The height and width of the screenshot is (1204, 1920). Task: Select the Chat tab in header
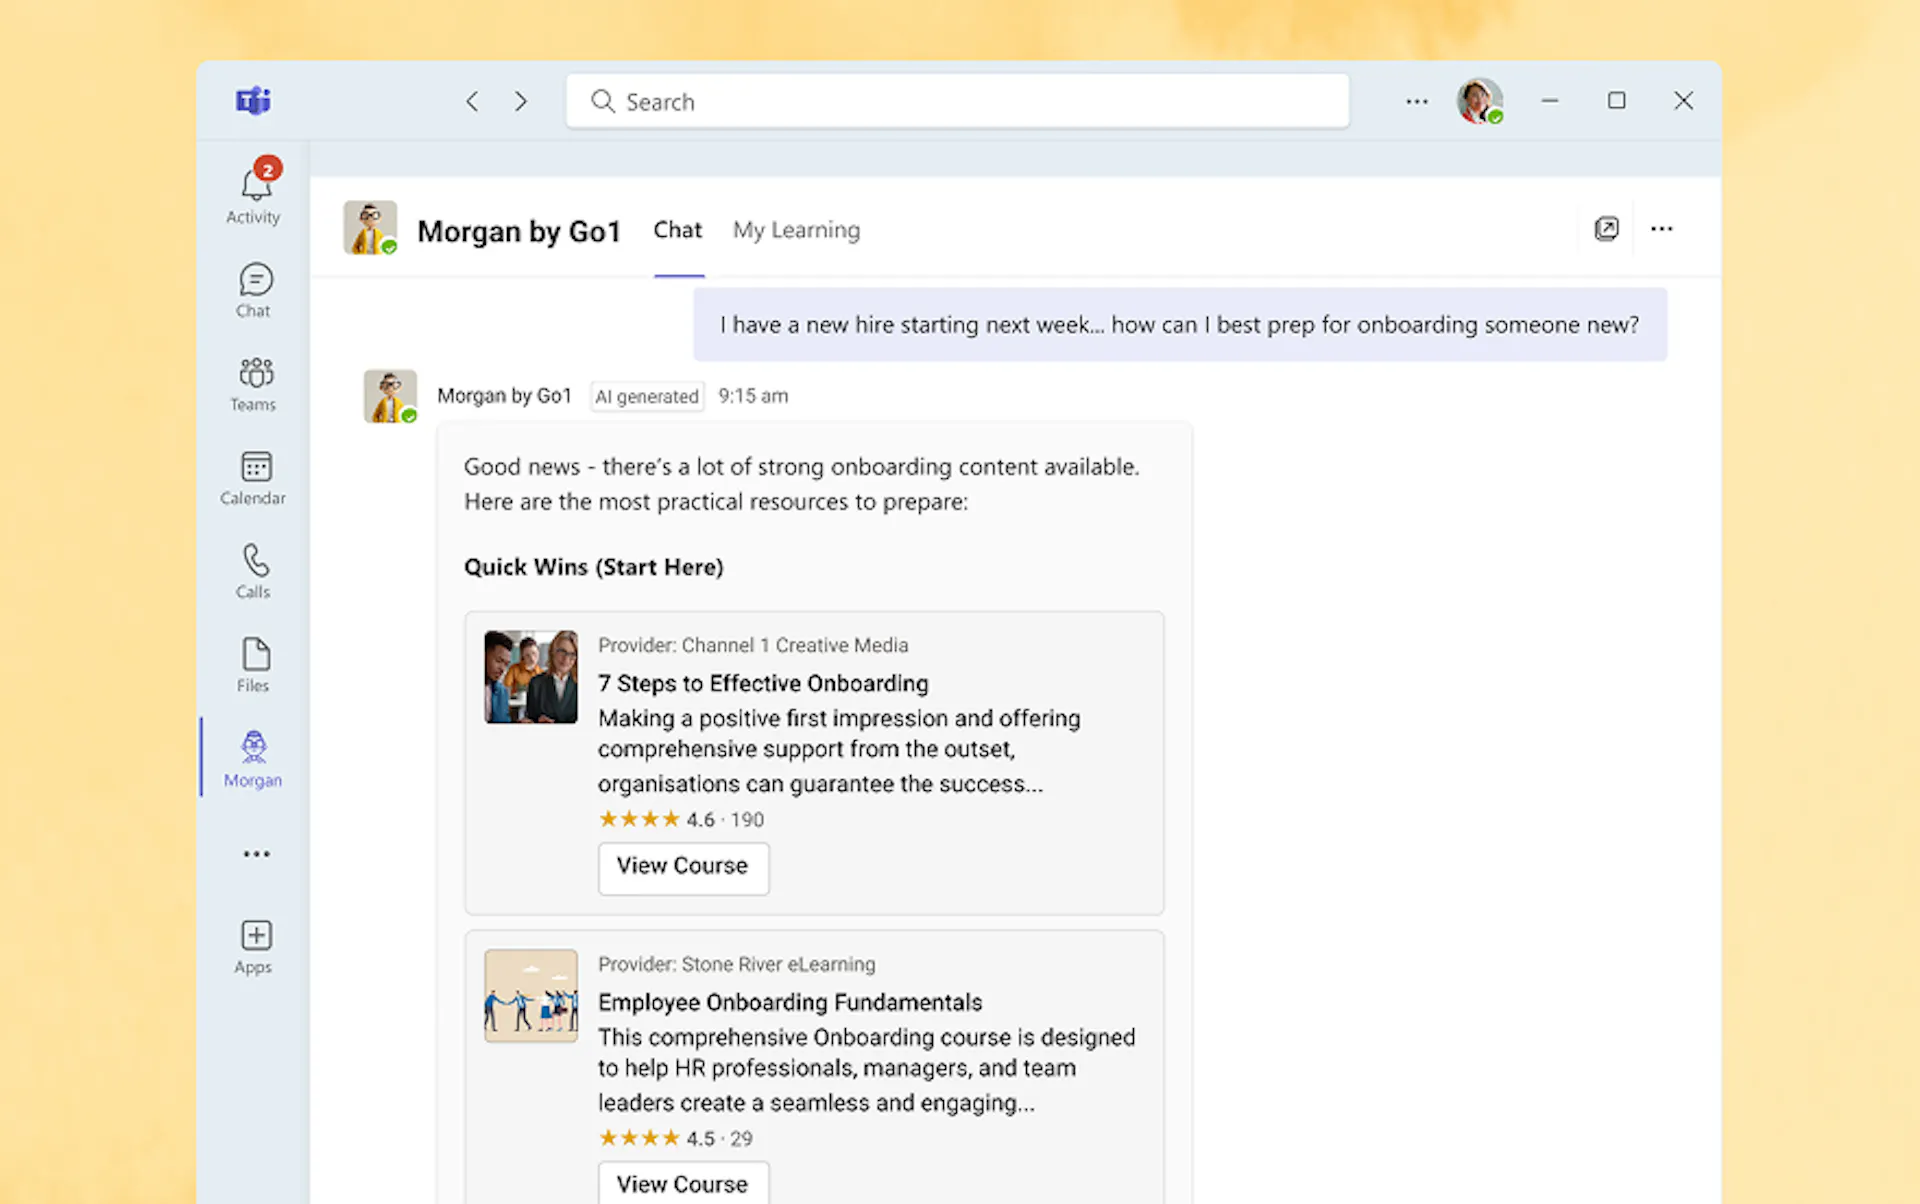click(x=678, y=230)
